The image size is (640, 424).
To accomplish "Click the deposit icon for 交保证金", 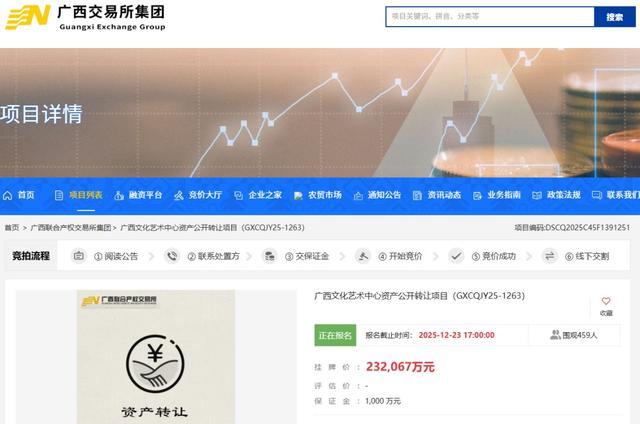I will tap(269, 256).
